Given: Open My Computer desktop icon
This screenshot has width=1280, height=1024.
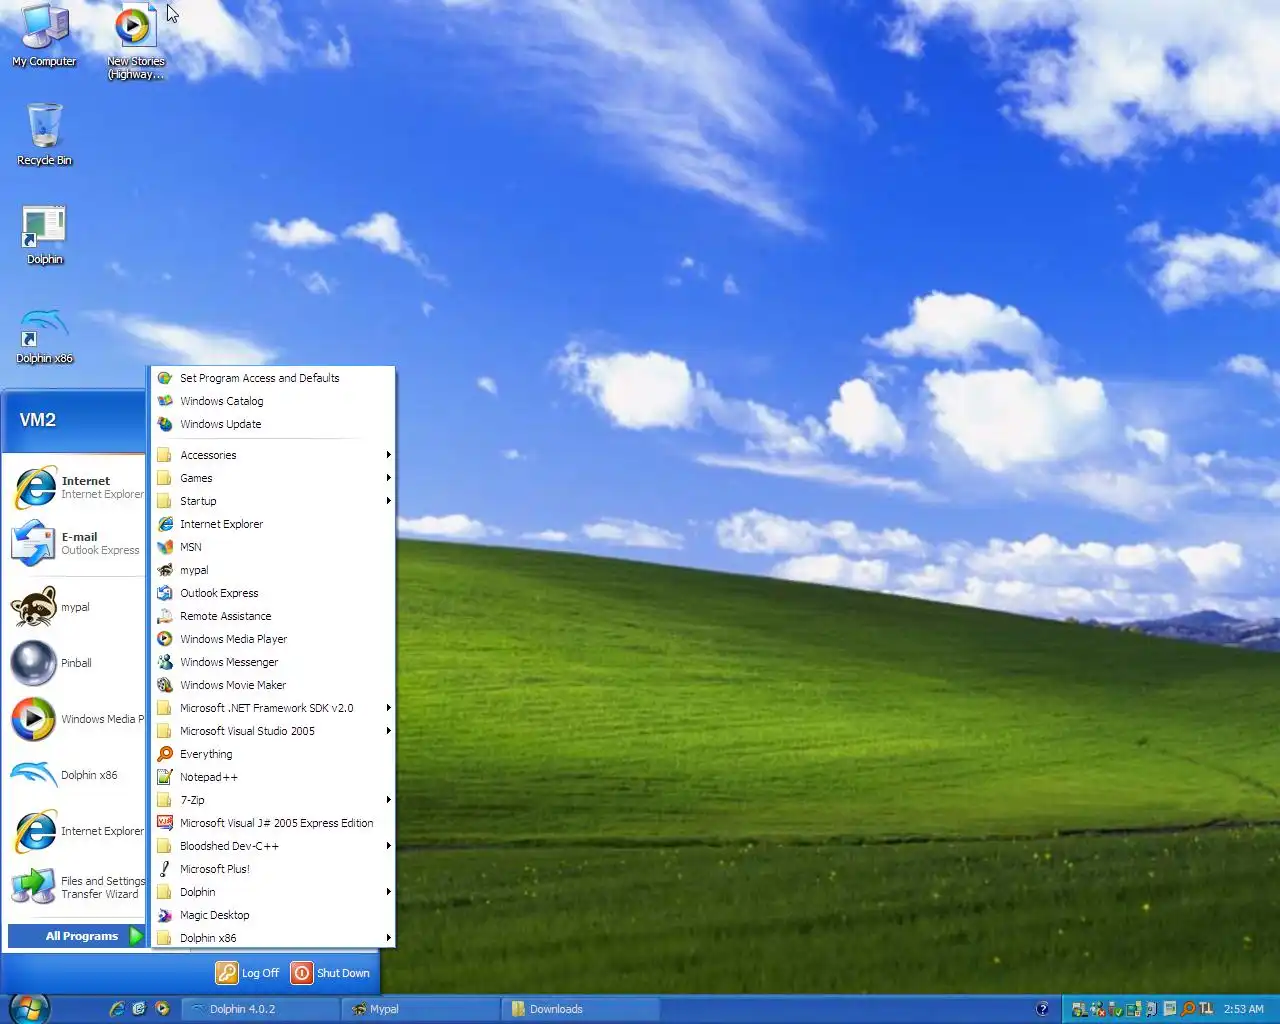Looking at the screenshot, I should [44, 36].
